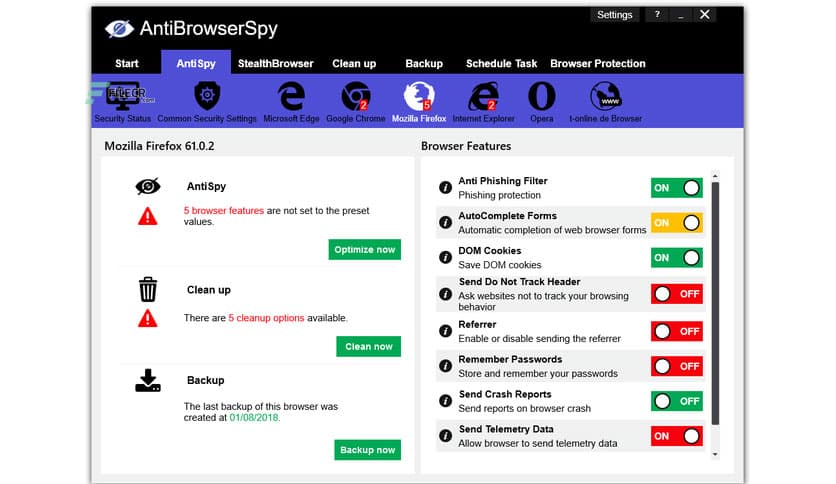Click the 01/08/2018 backup date link
This screenshot has width=836, height=484.
click(x=254, y=417)
